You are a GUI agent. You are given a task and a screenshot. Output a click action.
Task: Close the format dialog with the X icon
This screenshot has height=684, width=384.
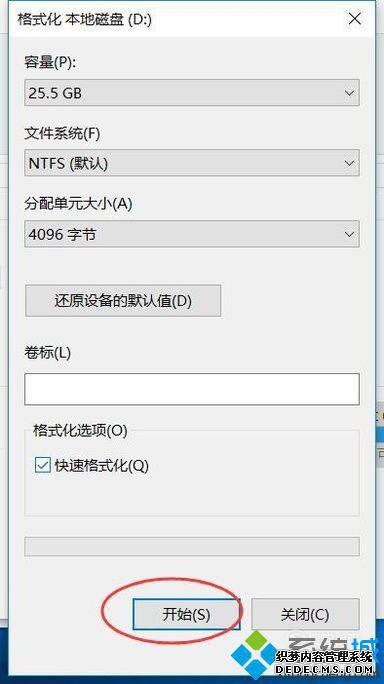point(355,19)
